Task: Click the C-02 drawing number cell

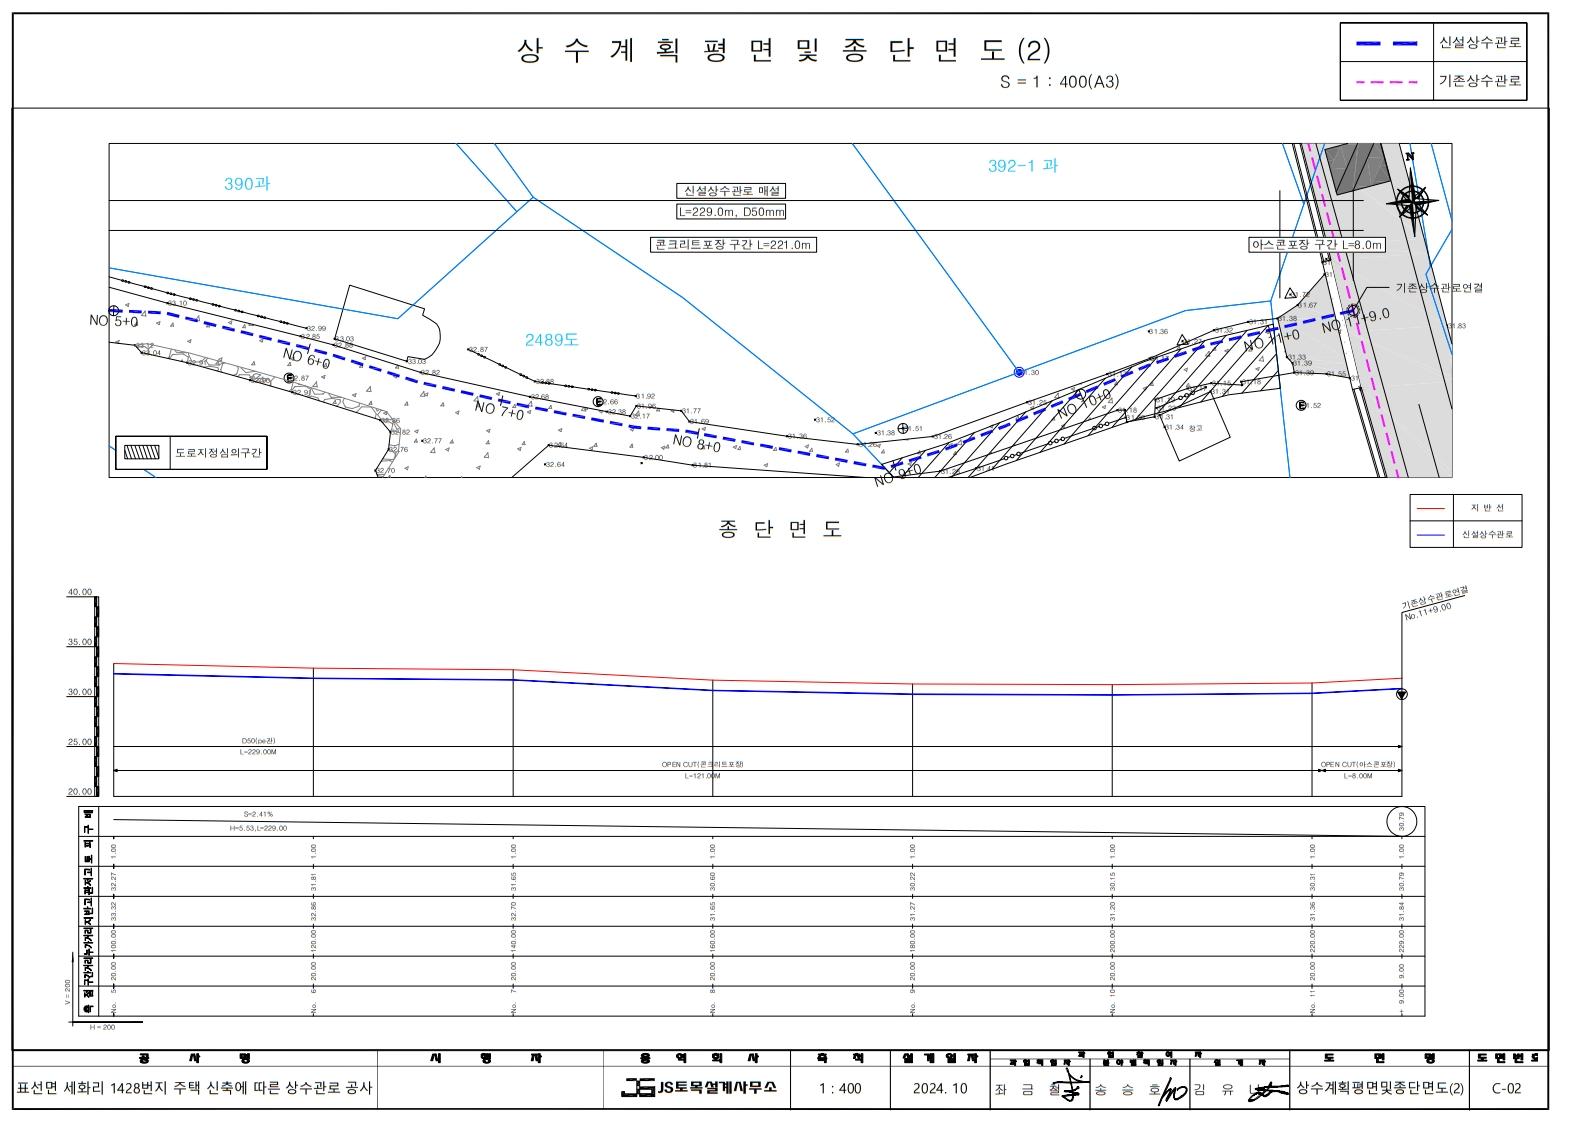Action: 1506,1088
